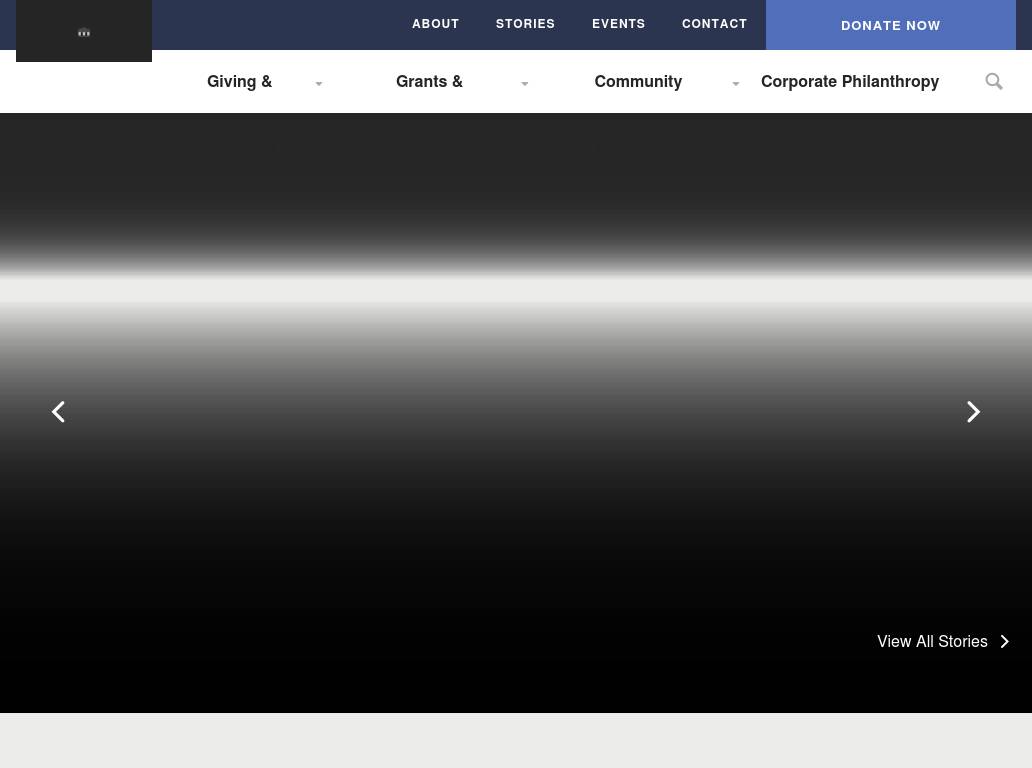Open the Stories page
1032x768 pixels.
525,24
